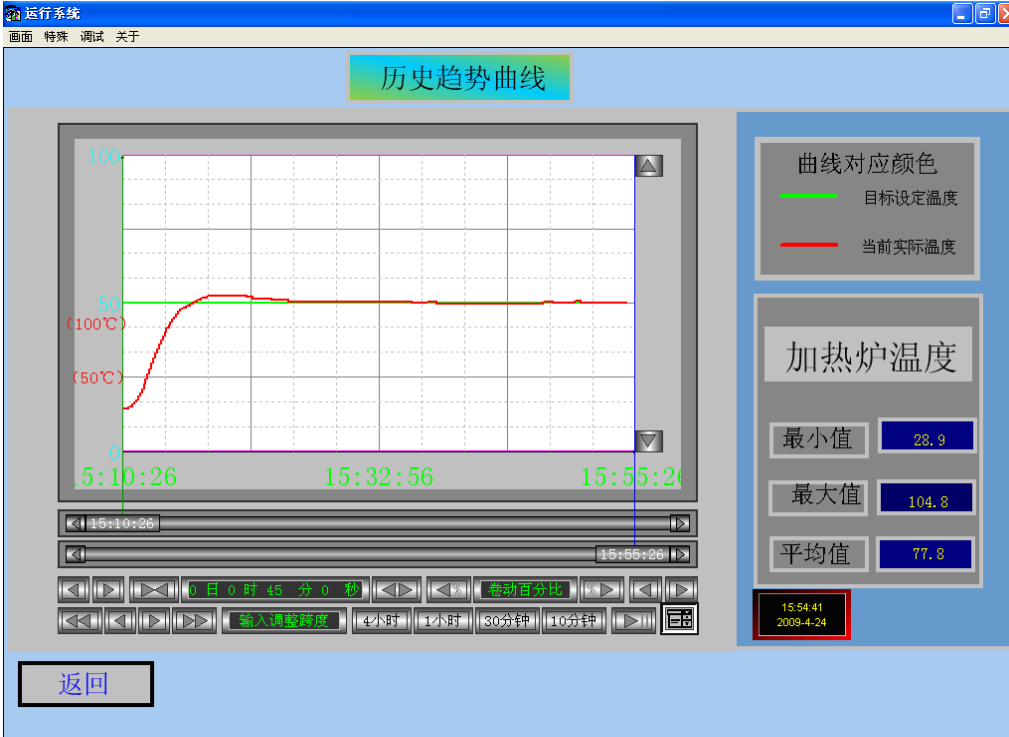Set span to 10分钟
Screen dimensions: 1009x737
(x=573, y=620)
